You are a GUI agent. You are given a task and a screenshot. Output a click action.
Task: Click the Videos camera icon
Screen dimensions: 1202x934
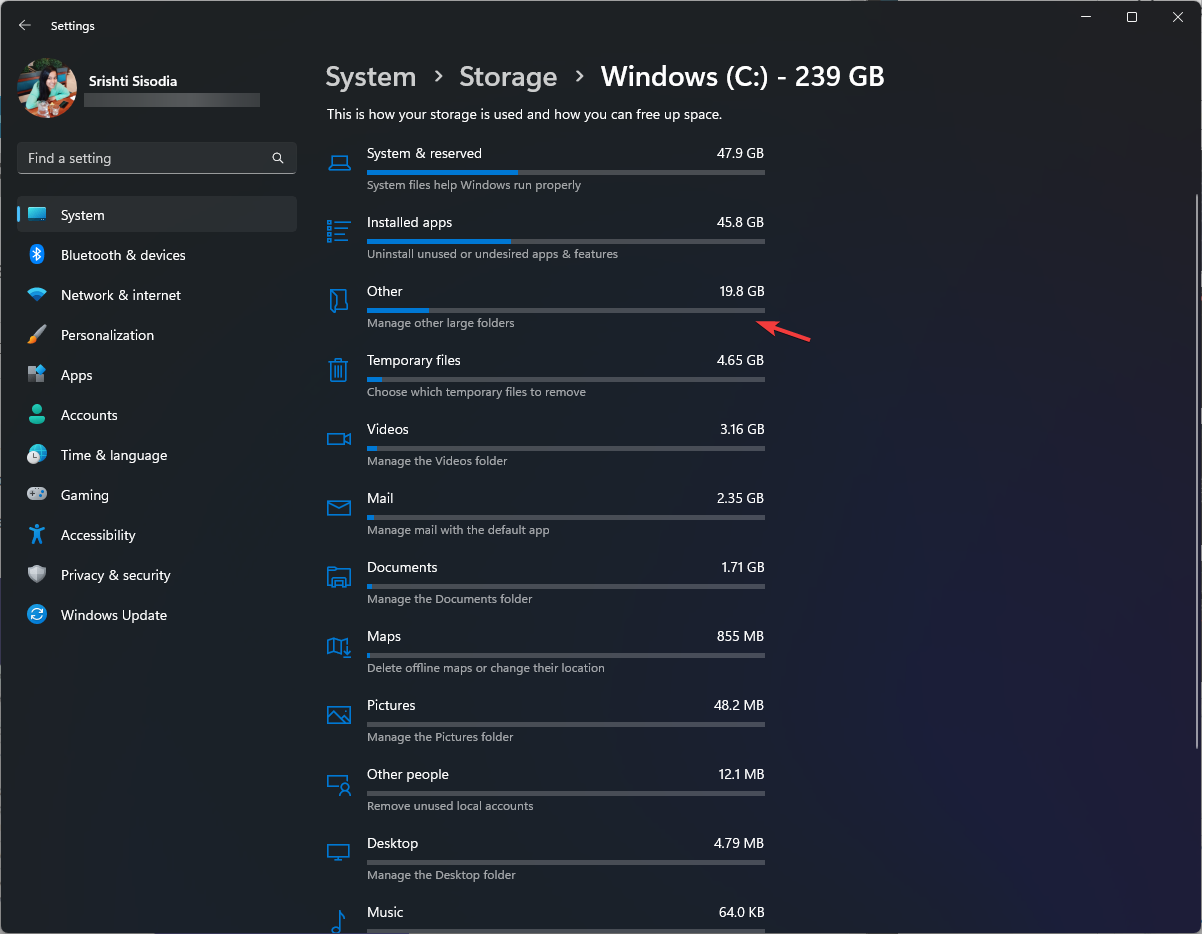point(338,439)
